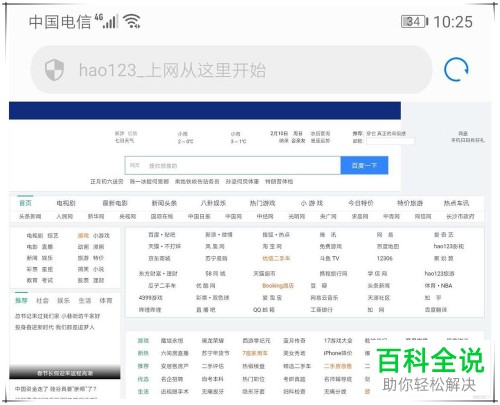Open the 爱奇艺 site link
Image resolution: width=500 pixels, height=405 pixels.
(444, 235)
